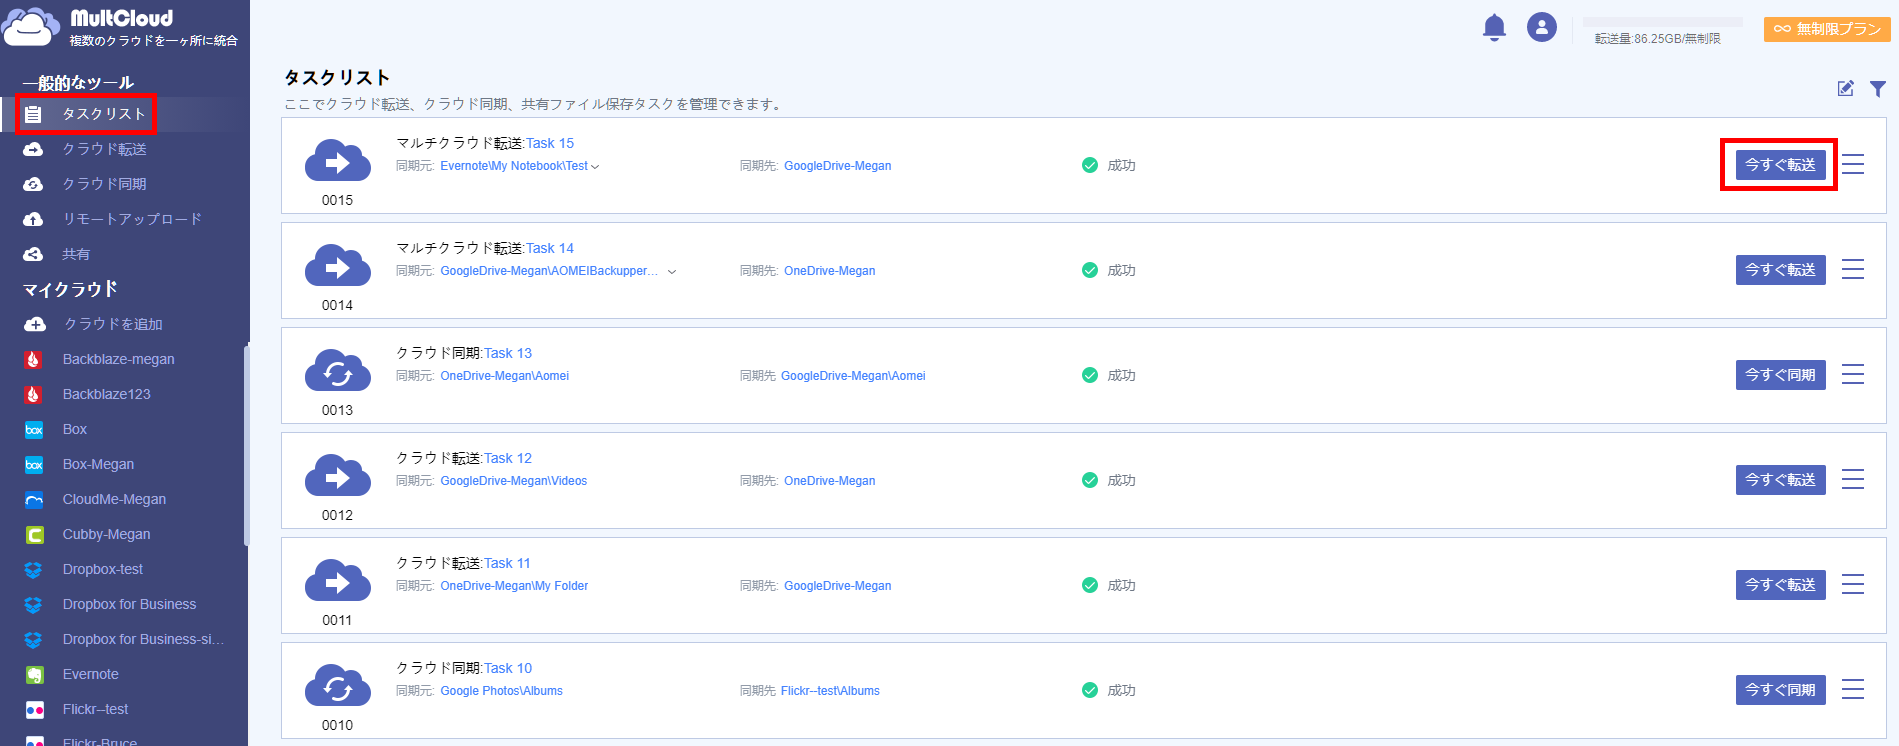Click the Flickr--test dots icon

(34, 710)
